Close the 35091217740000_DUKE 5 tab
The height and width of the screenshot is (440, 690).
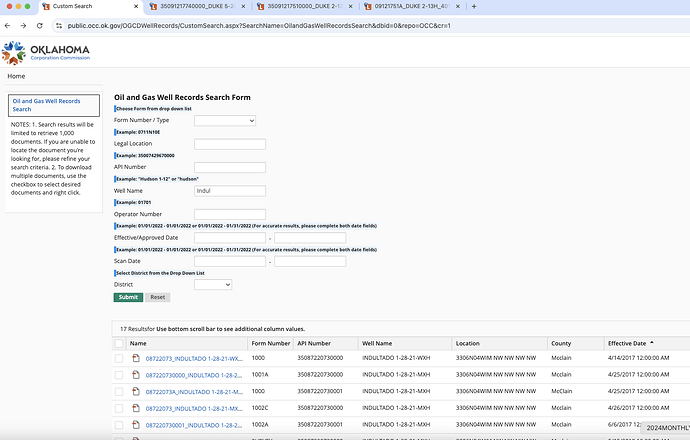(243, 6)
